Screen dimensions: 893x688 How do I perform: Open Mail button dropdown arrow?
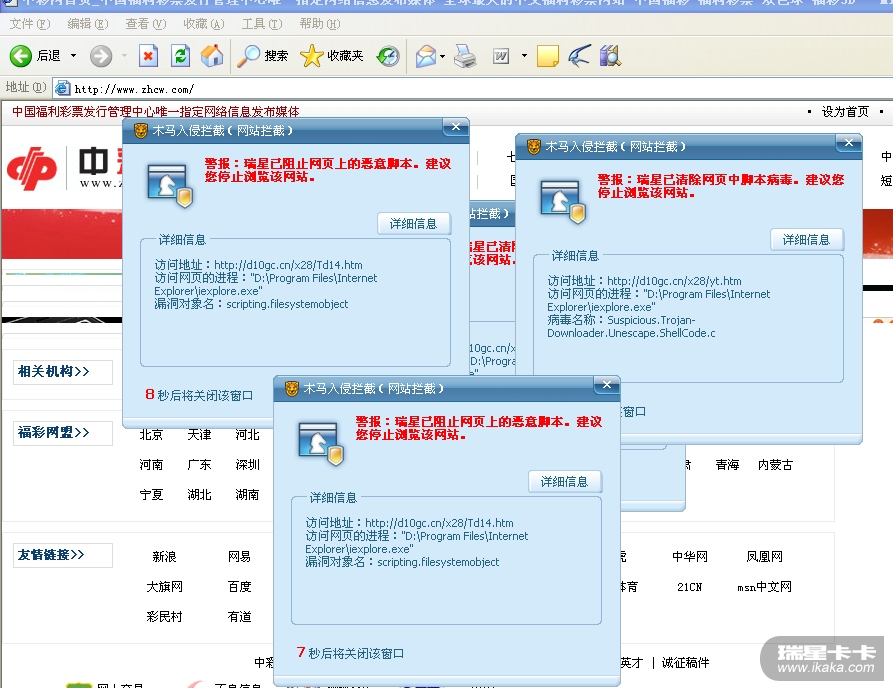443,56
